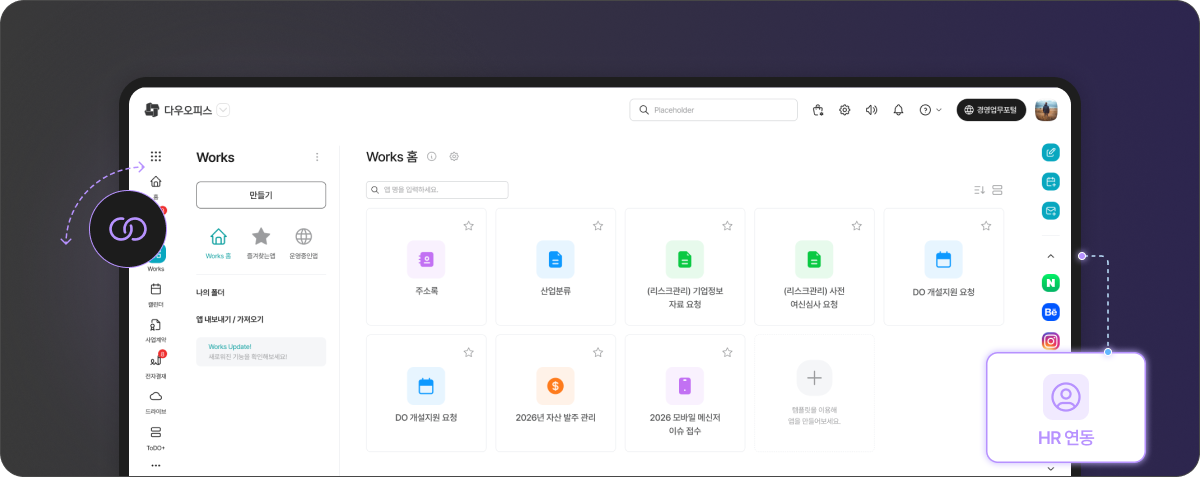Open the profile avatar picture

[x=1046, y=110]
